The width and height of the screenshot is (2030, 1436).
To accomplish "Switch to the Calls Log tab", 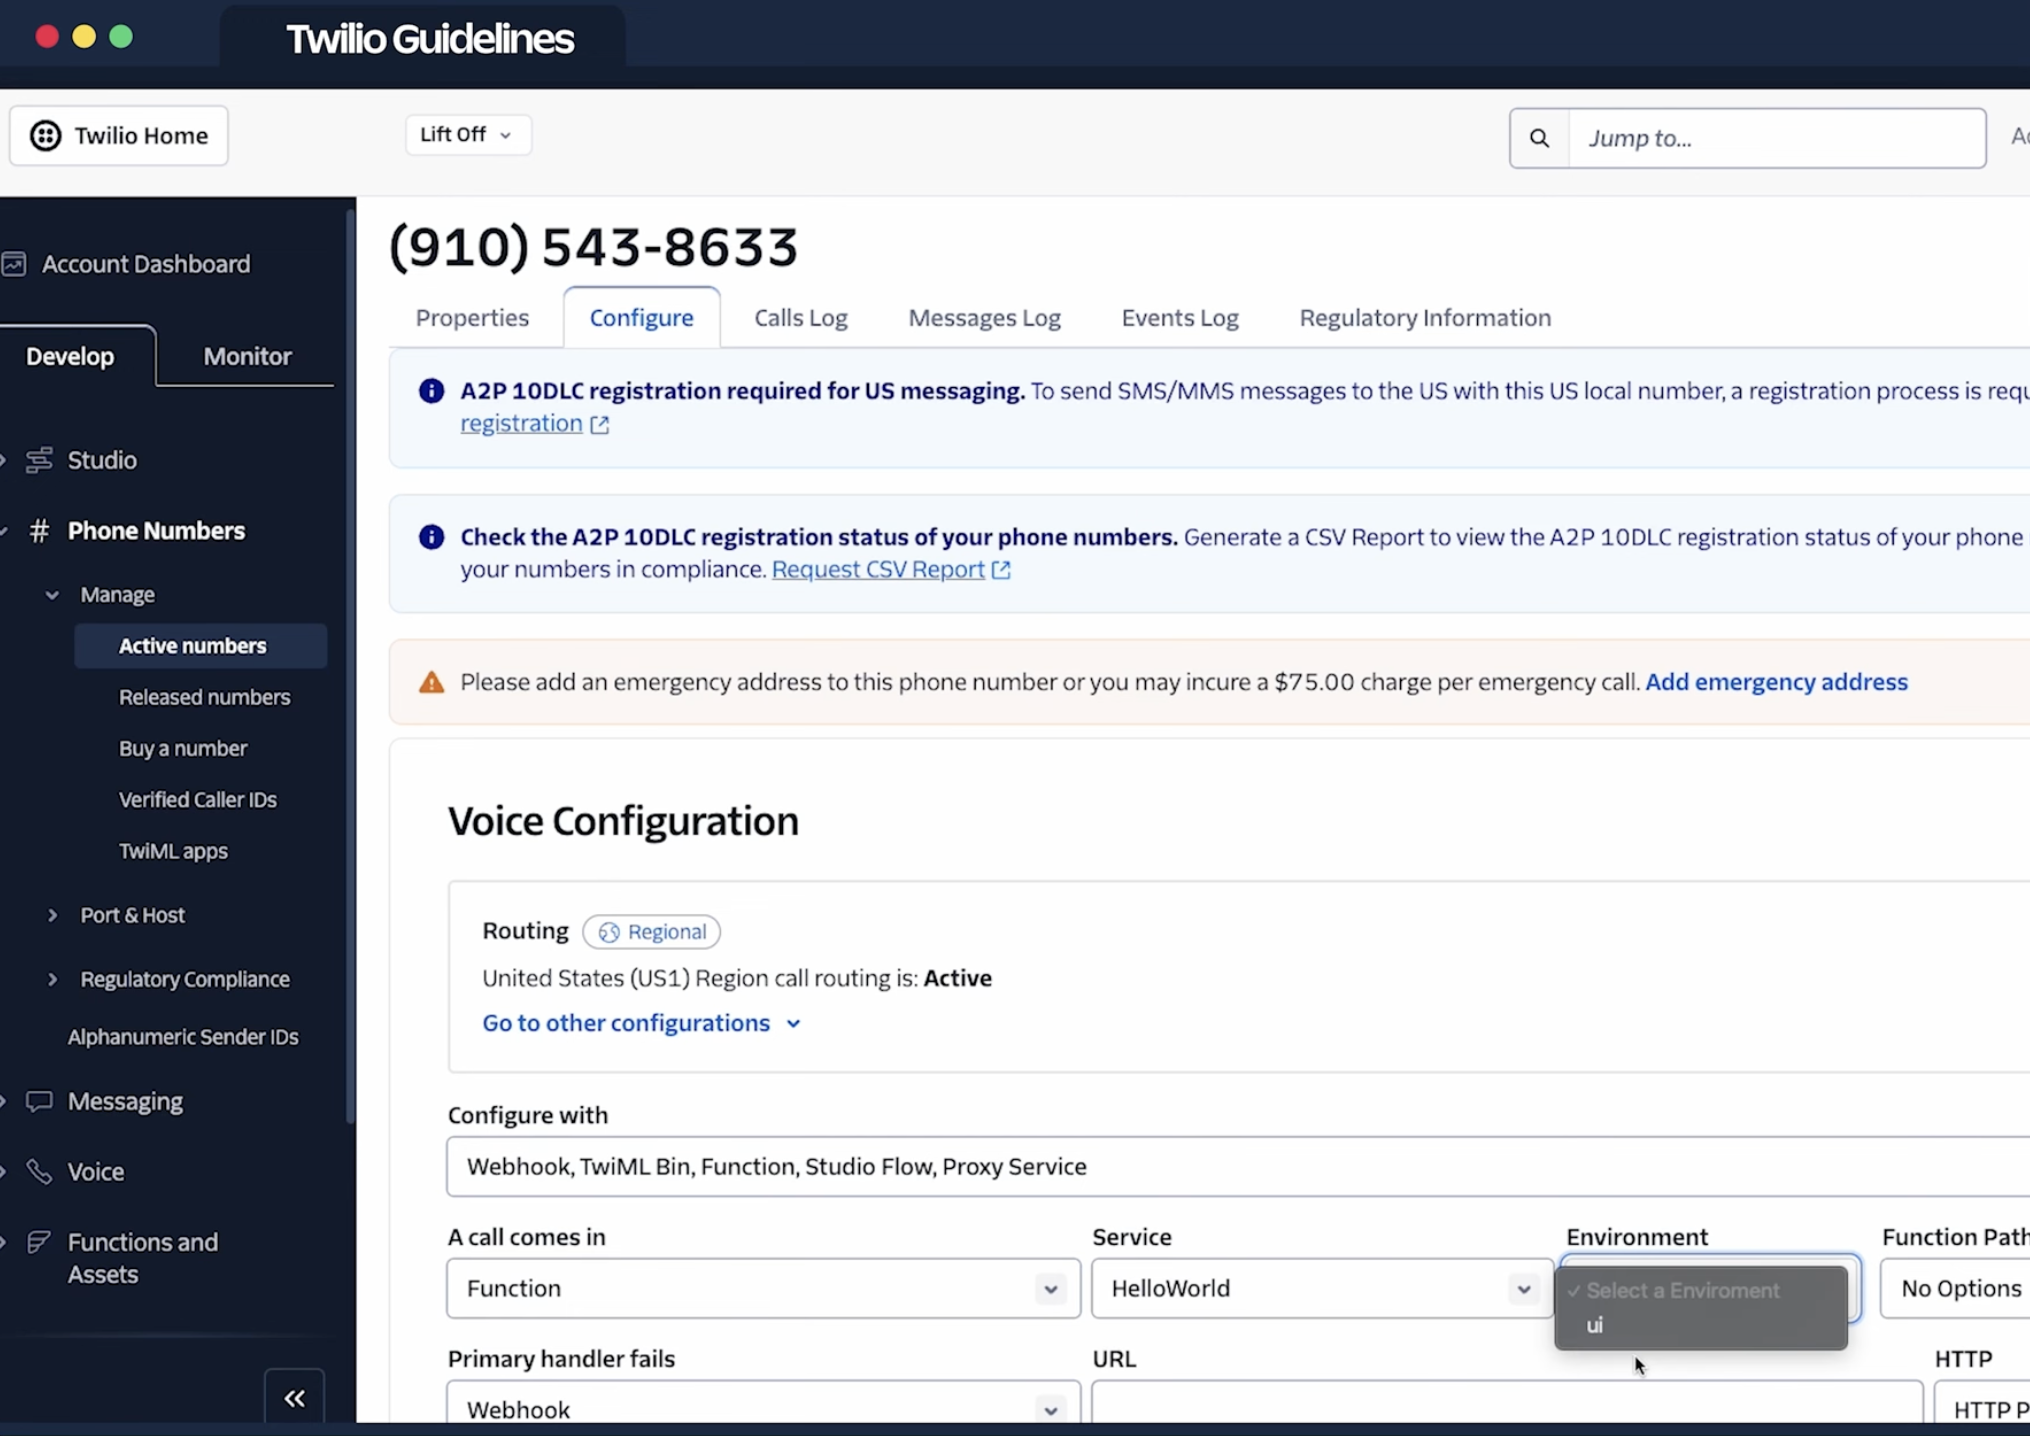I will coord(800,318).
